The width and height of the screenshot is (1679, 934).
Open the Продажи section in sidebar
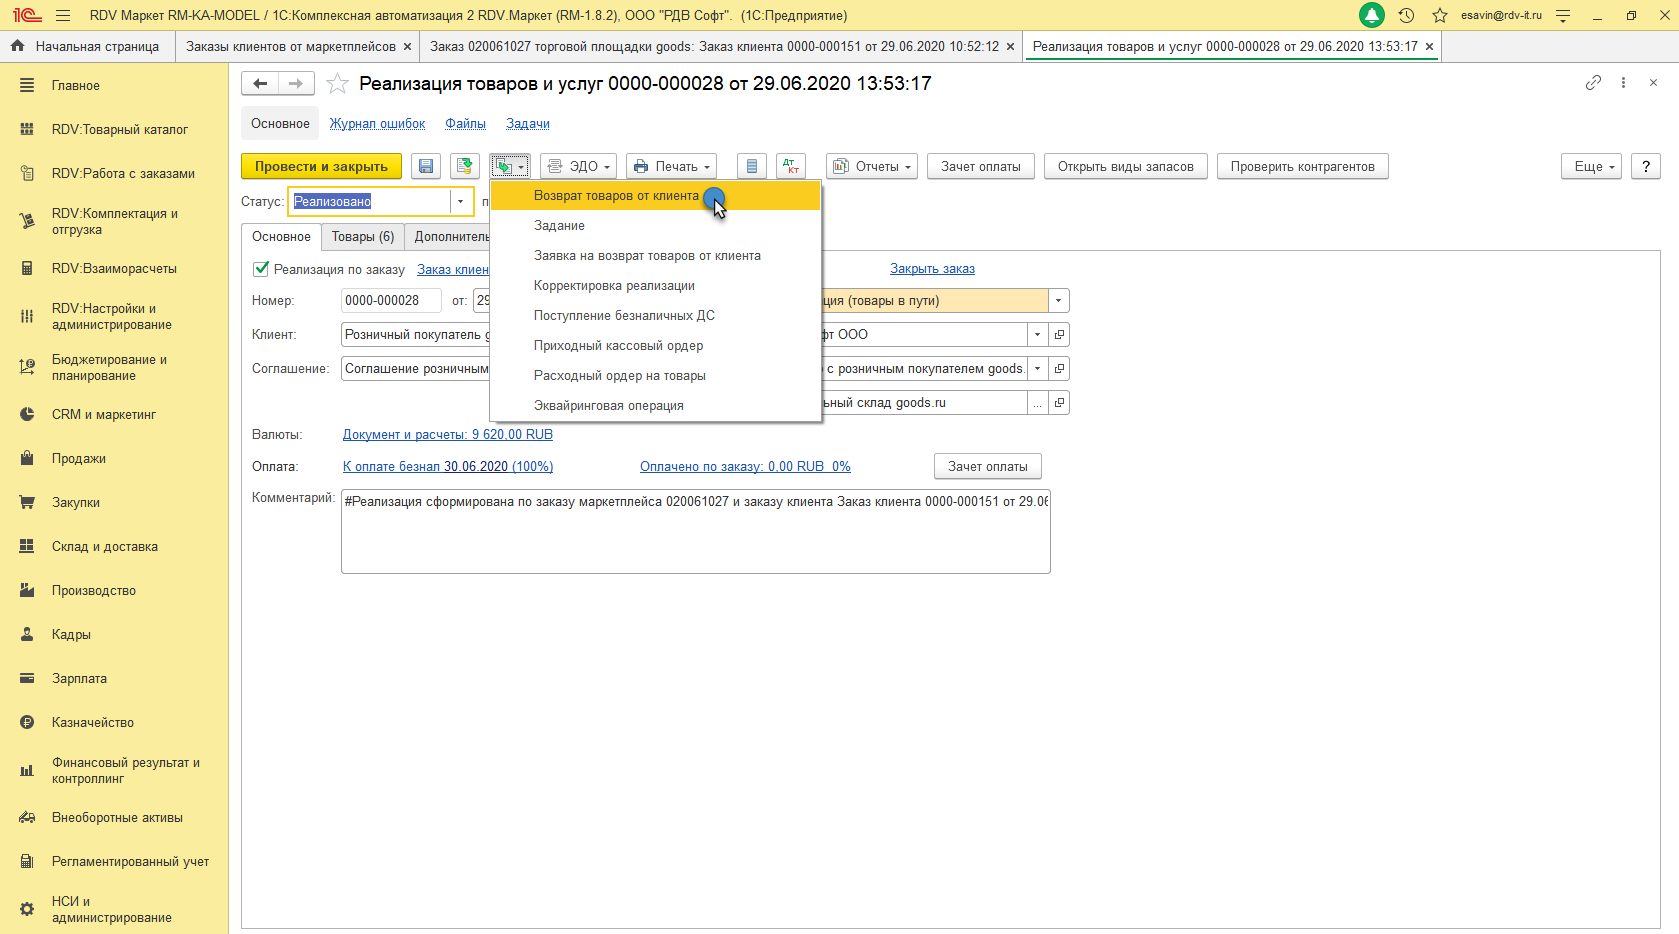[79, 459]
